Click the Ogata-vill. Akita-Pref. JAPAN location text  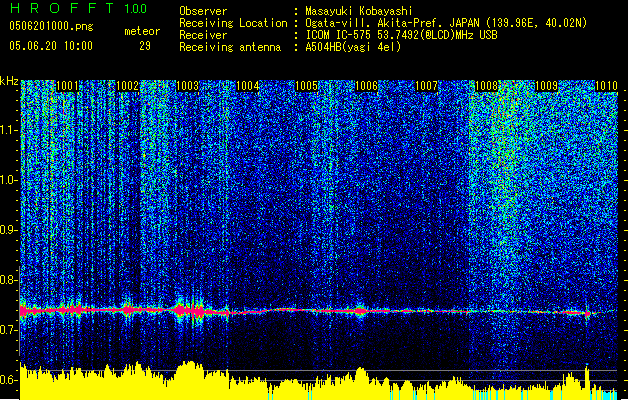pos(446,23)
